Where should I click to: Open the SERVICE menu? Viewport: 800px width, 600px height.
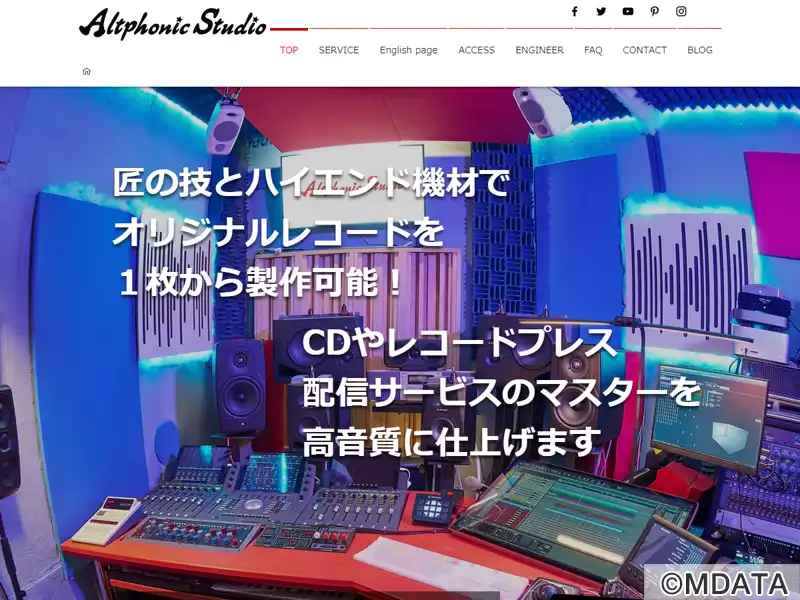click(x=339, y=50)
